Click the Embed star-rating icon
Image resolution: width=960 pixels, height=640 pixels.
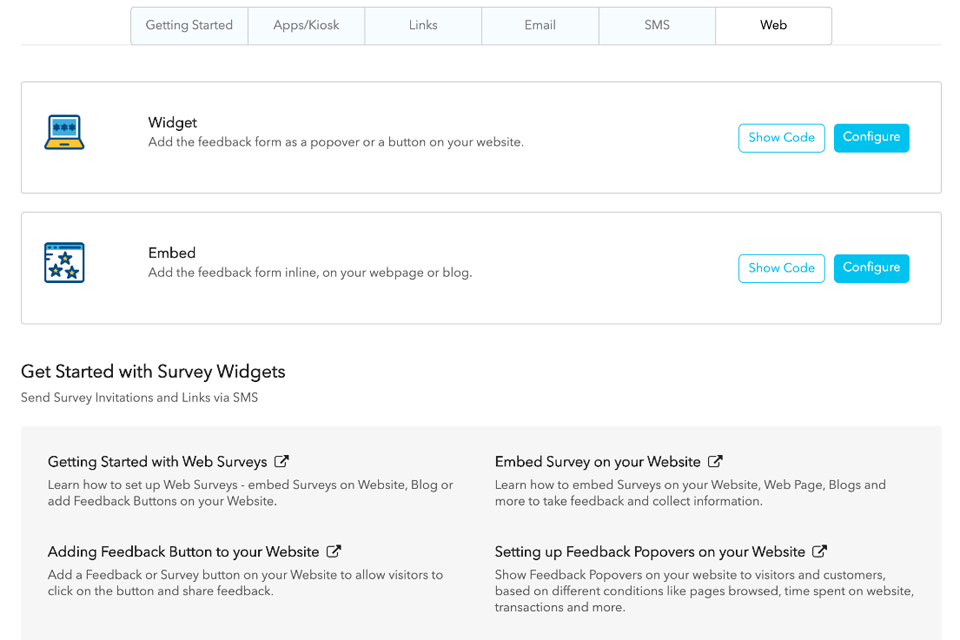pyautogui.click(x=64, y=263)
